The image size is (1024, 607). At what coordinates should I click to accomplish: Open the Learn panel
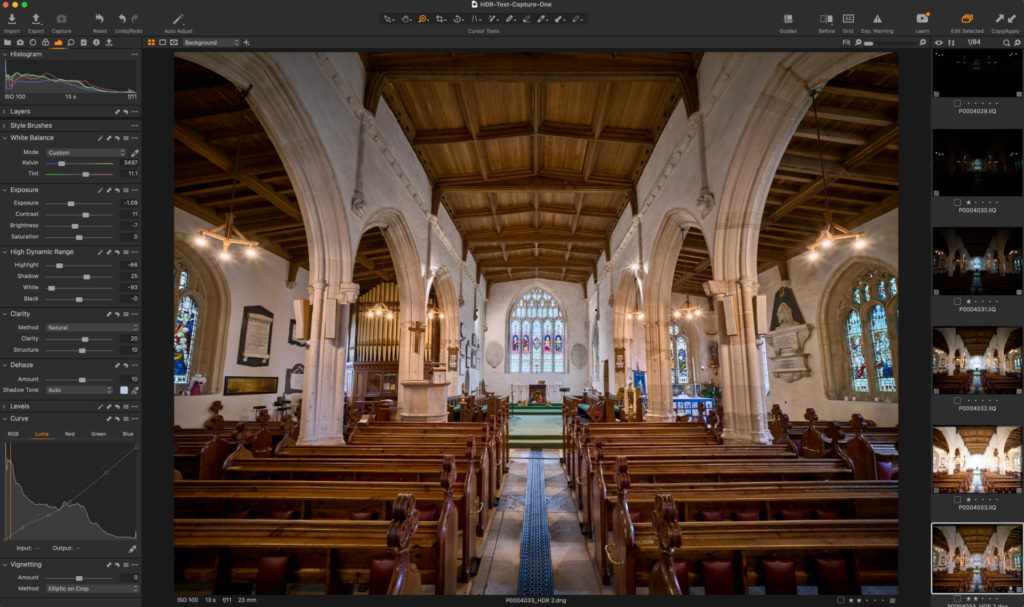click(x=922, y=19)
